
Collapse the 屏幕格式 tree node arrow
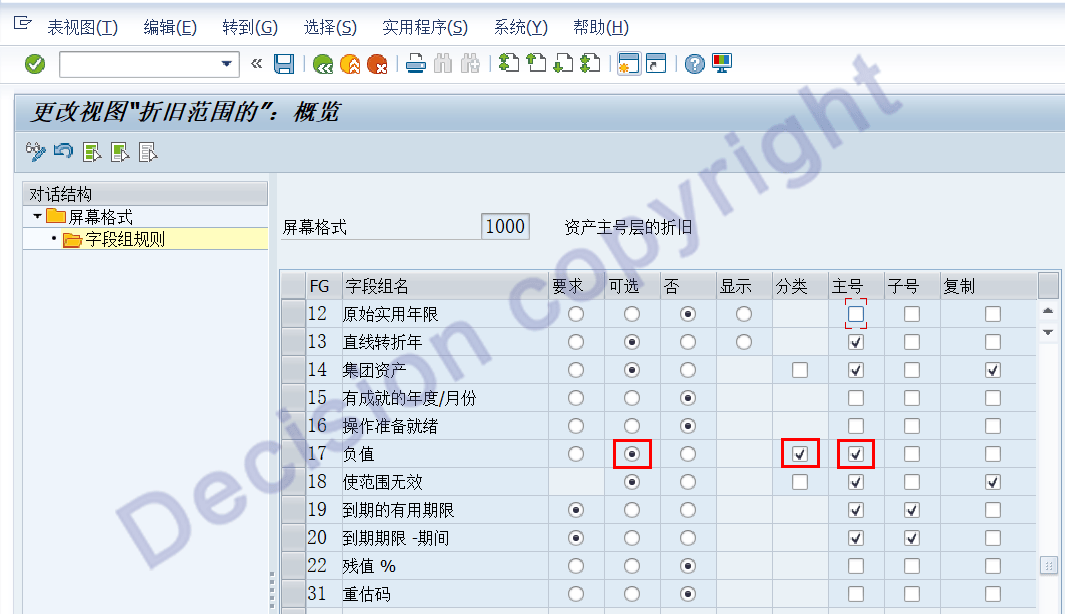tap(37, 216)
